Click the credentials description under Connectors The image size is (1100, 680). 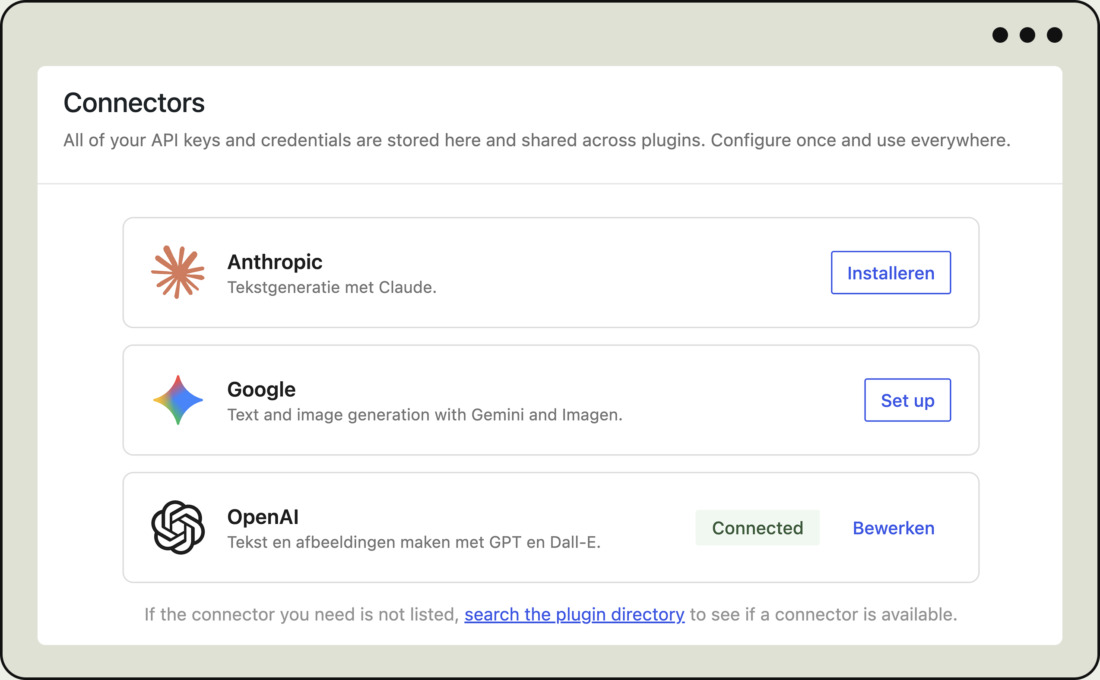[x=537, y=140]
